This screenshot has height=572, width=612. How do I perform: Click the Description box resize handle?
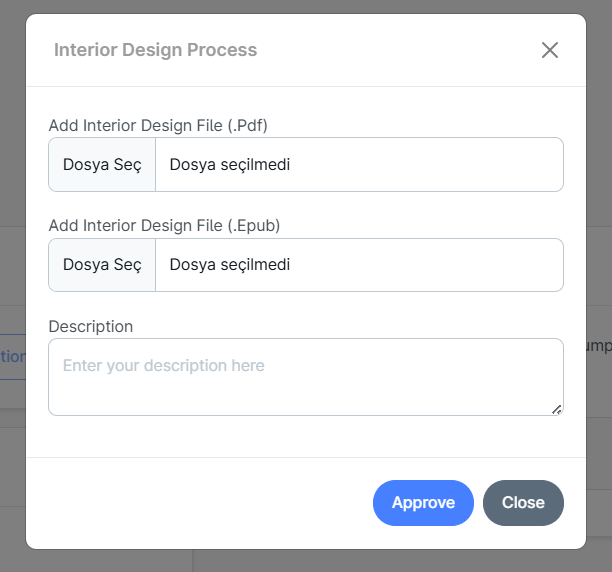[557, 409]
